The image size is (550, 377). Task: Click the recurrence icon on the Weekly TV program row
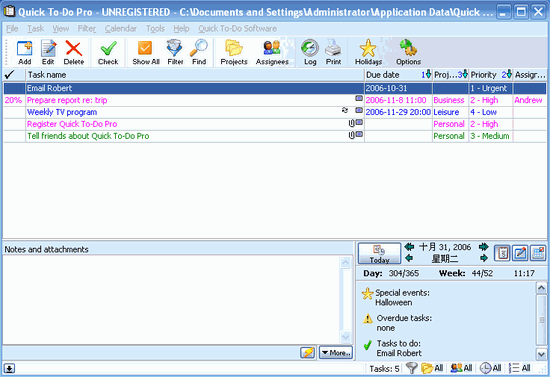(x=345, y=110)
